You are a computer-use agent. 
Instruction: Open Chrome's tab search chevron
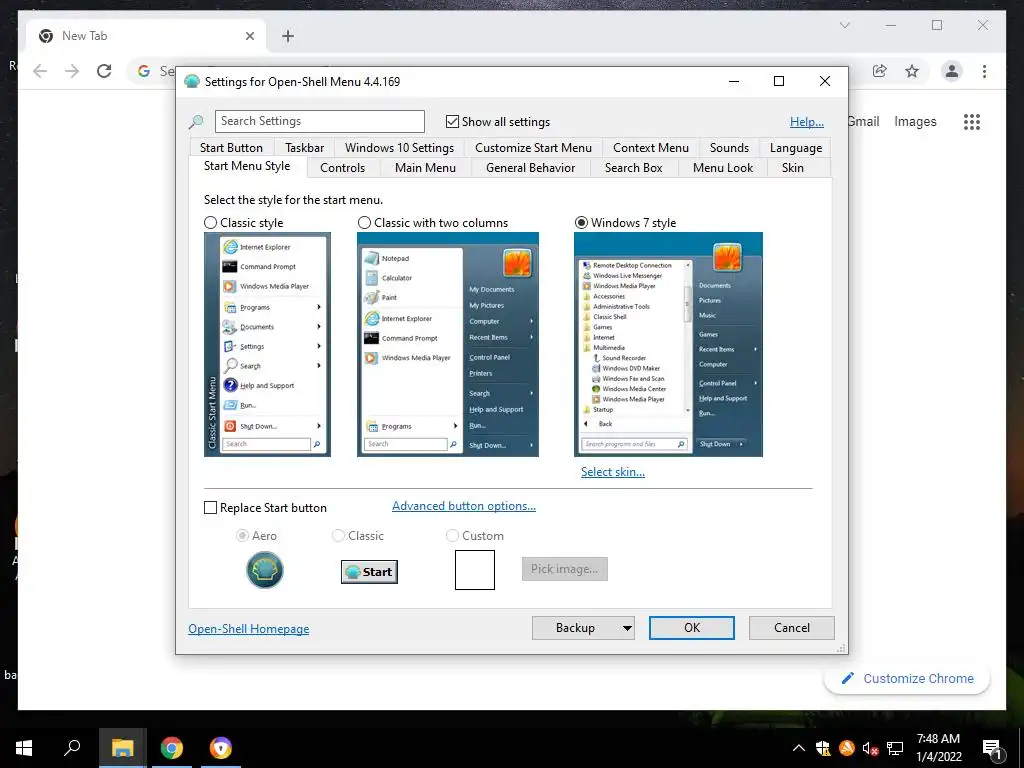[844, 25]
